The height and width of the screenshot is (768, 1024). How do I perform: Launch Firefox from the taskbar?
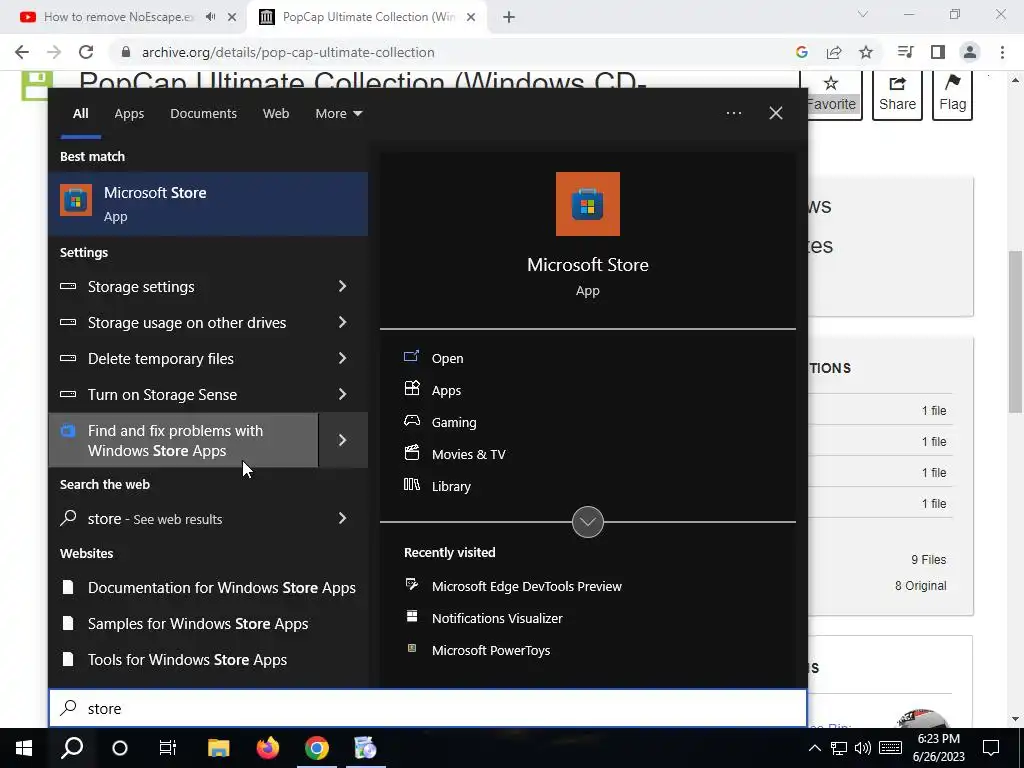(267, 748)
